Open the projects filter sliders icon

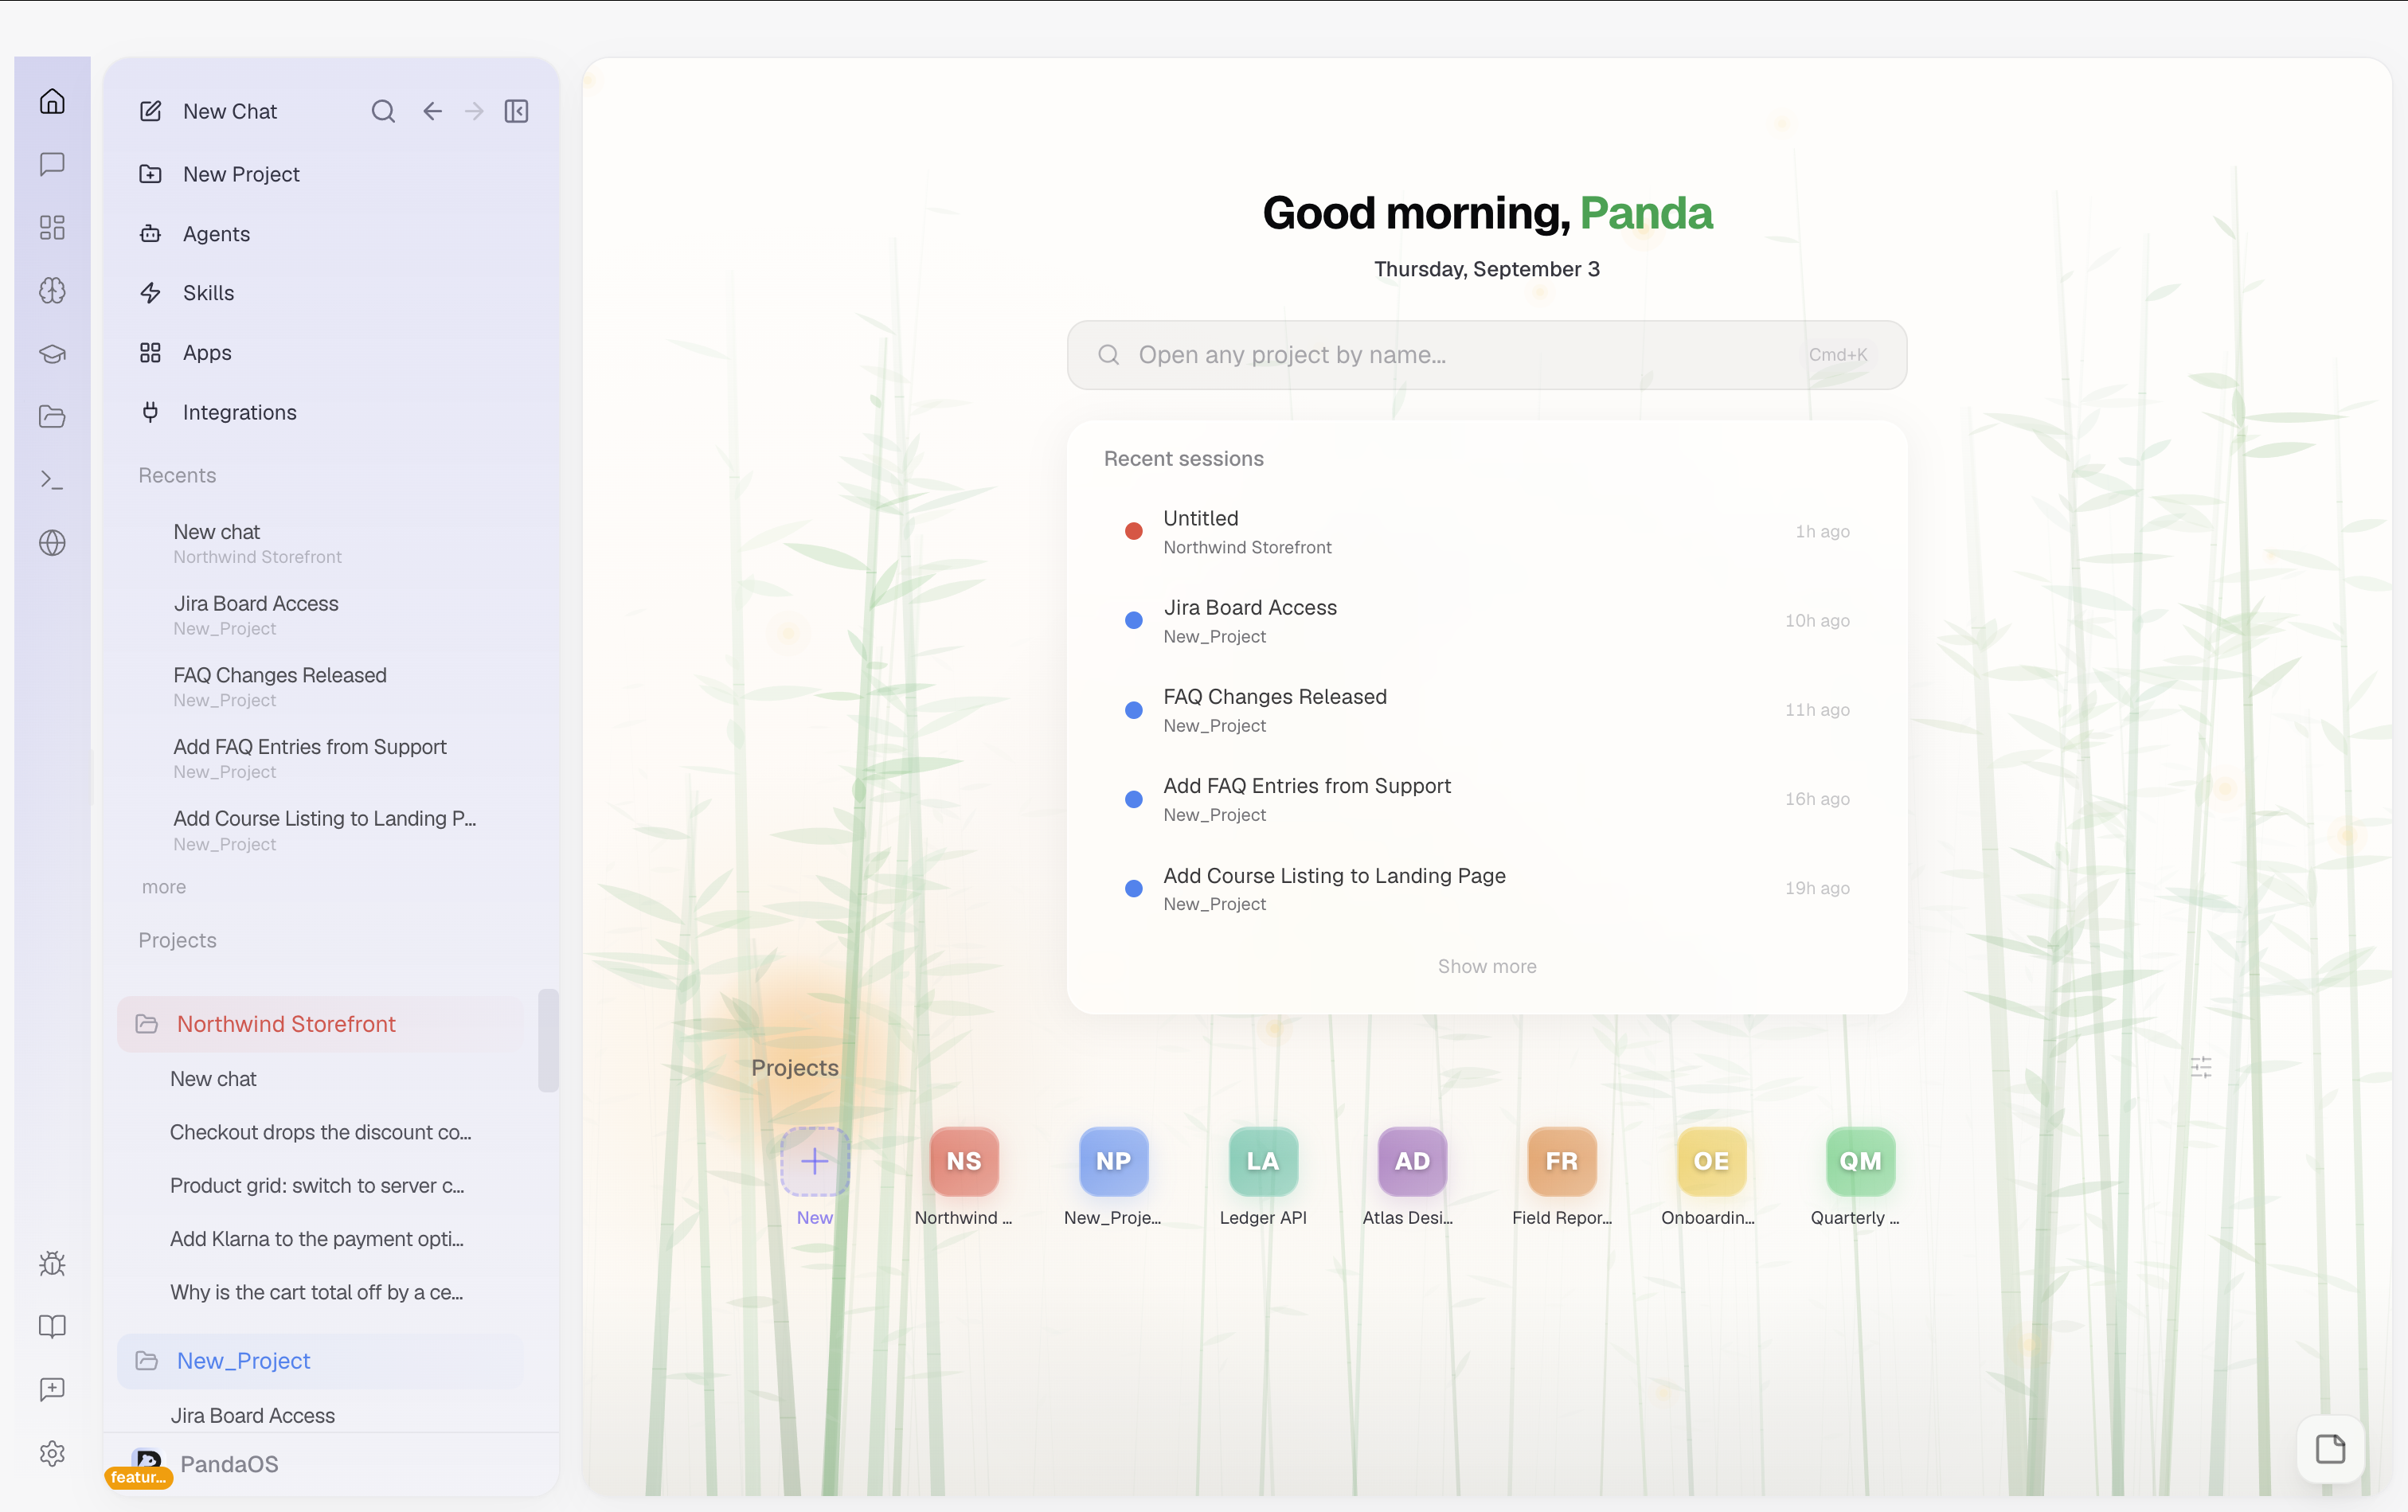[x=2201, y=1067]
